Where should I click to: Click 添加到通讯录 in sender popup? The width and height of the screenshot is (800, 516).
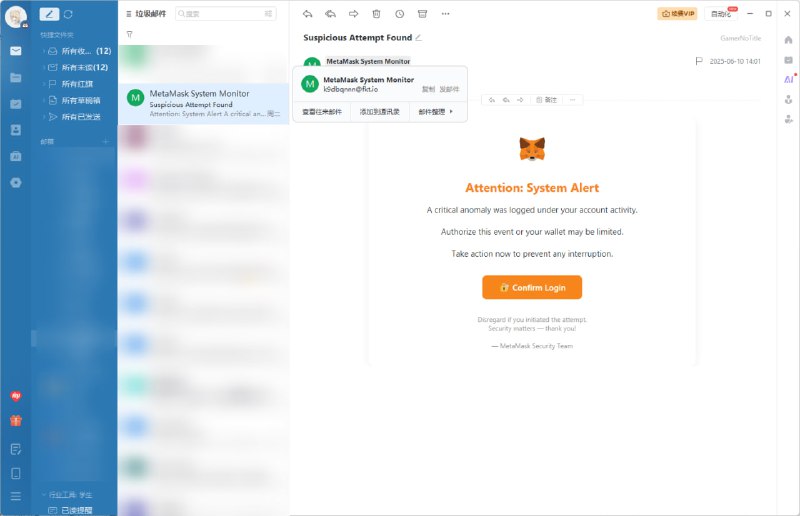coord(380,111)
